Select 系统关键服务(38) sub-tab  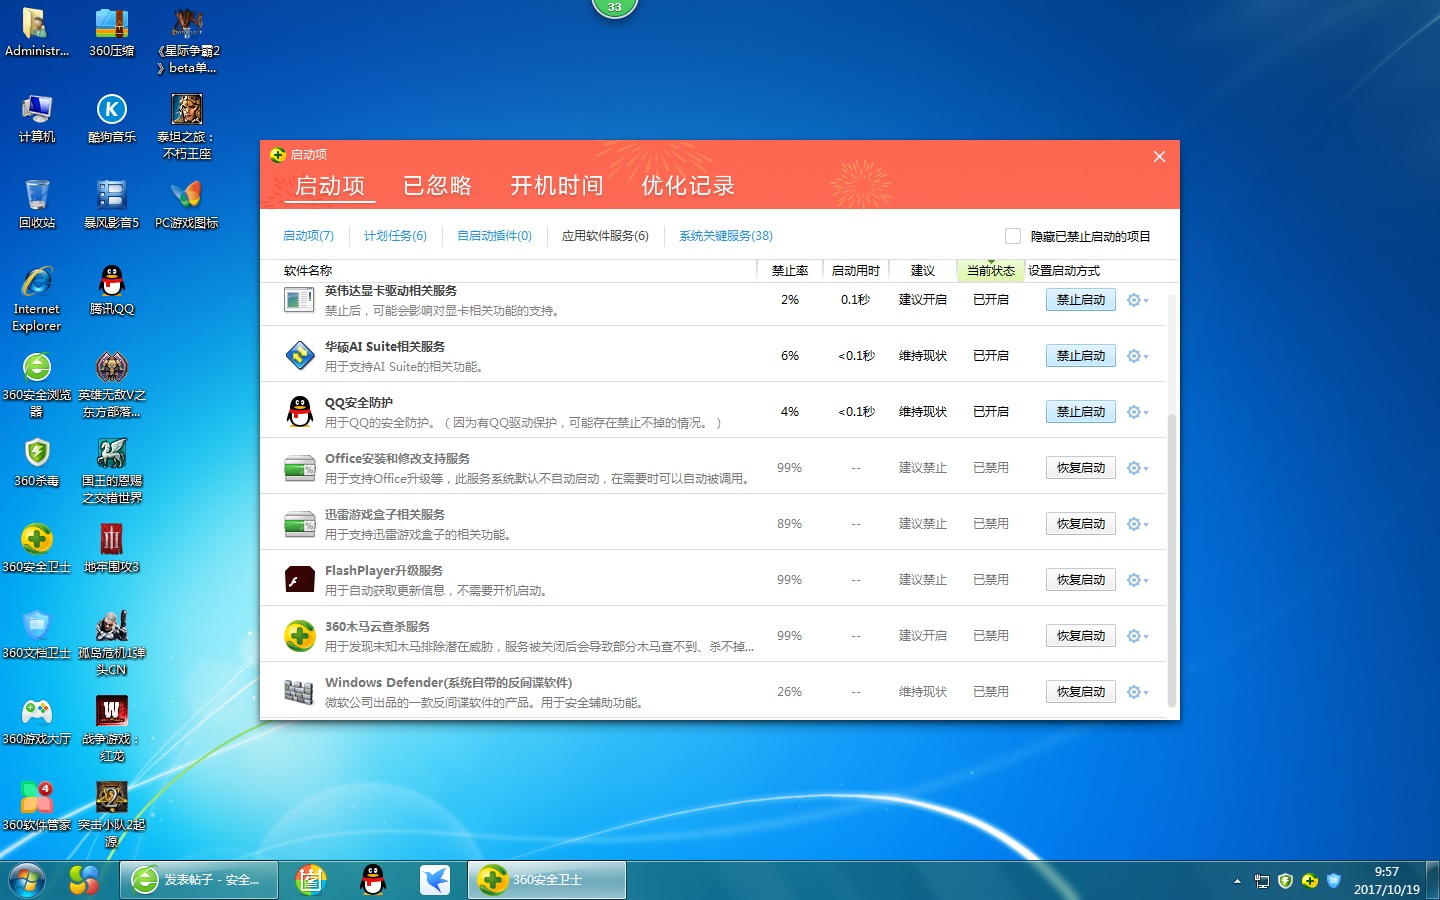click(726, 236)
